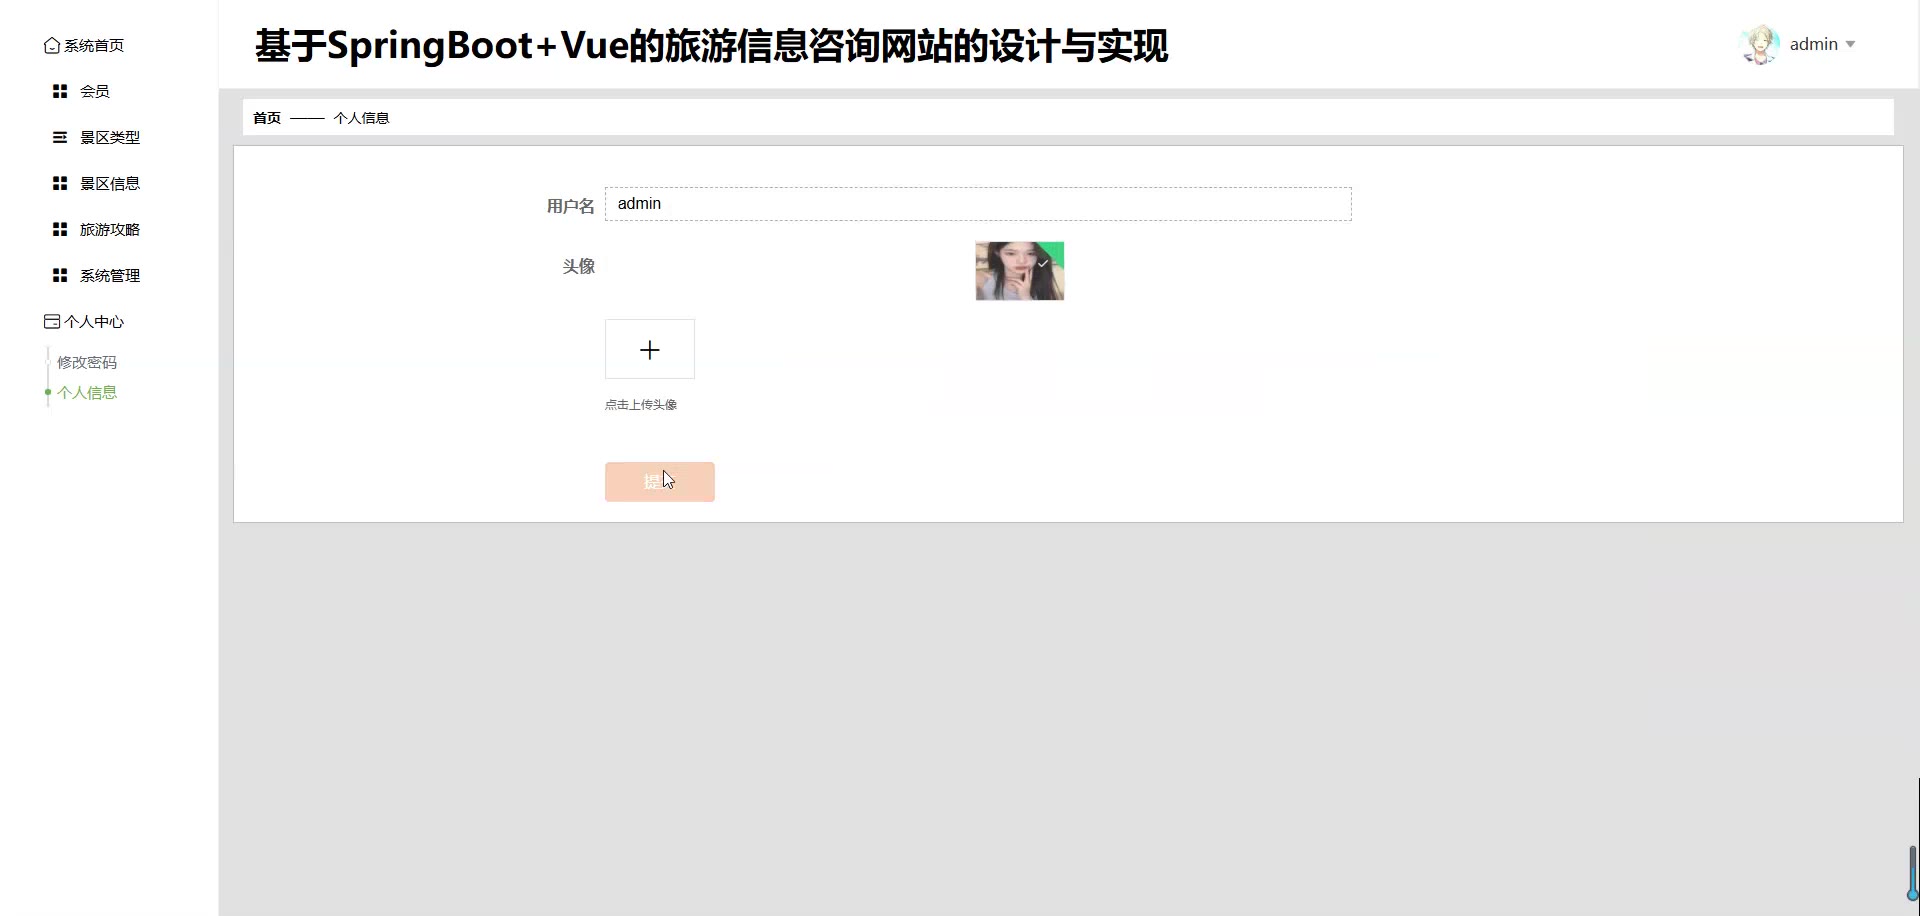The width and height of the screenshot is (1920, 916).
Task: Click the grid icon next to 旅游攻略
Action: pos(60,229)
